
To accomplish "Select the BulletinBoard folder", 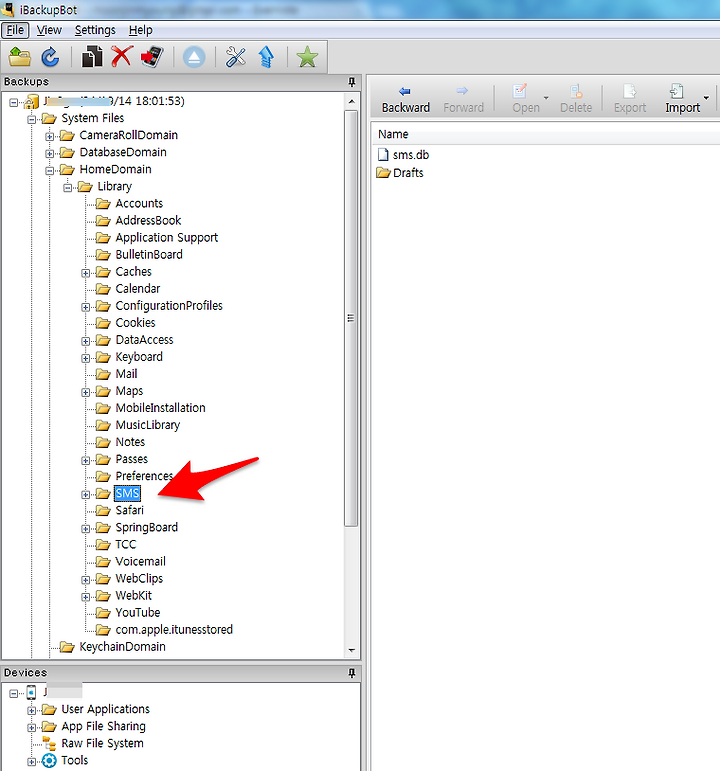I will coord(149,254).
